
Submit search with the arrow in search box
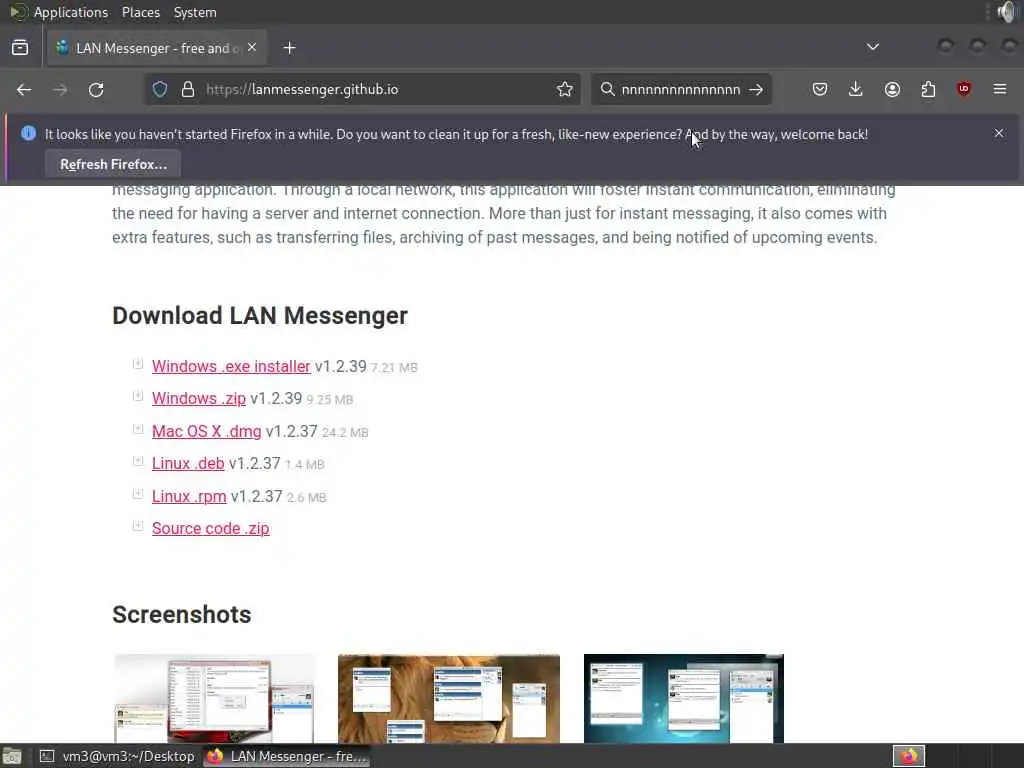coord(756,89)
